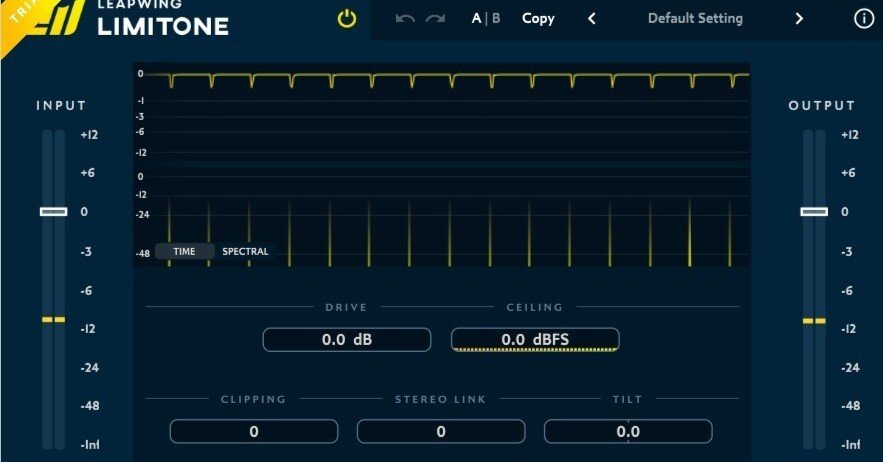Click the -Inf mark on output scale
The image size is (883, 462).
tap(851, 445)
